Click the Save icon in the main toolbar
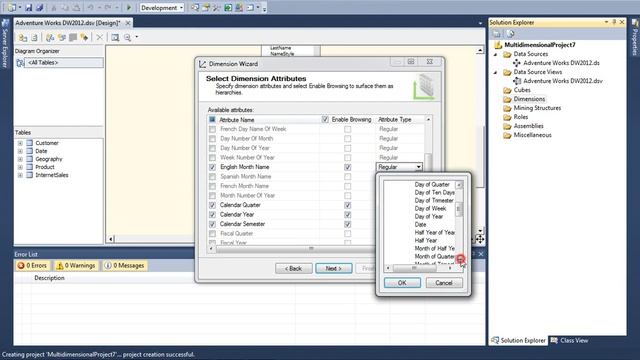Image resolution: width=640 pixels, height=360 pixels. (x=29, y=7)
